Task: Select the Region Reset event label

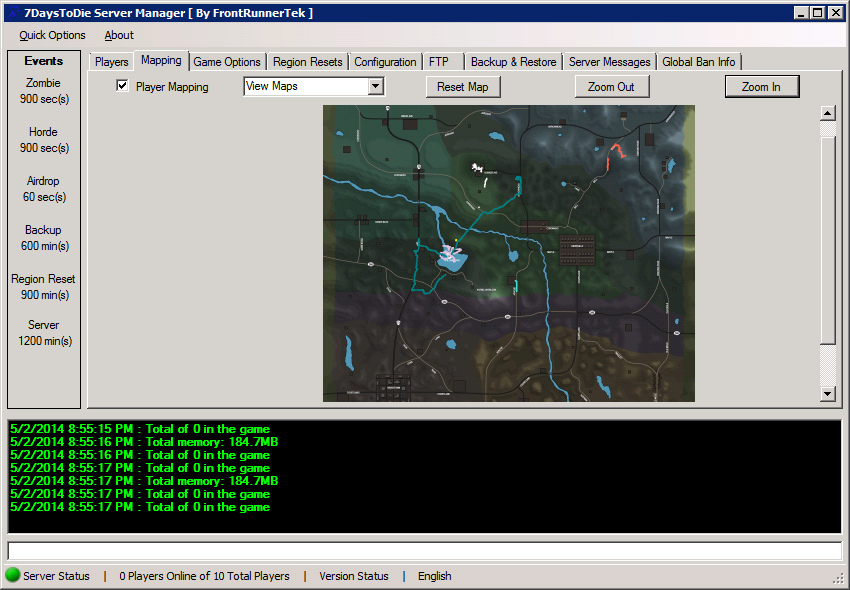Action: pyautogui.click(x=43, y=279)
